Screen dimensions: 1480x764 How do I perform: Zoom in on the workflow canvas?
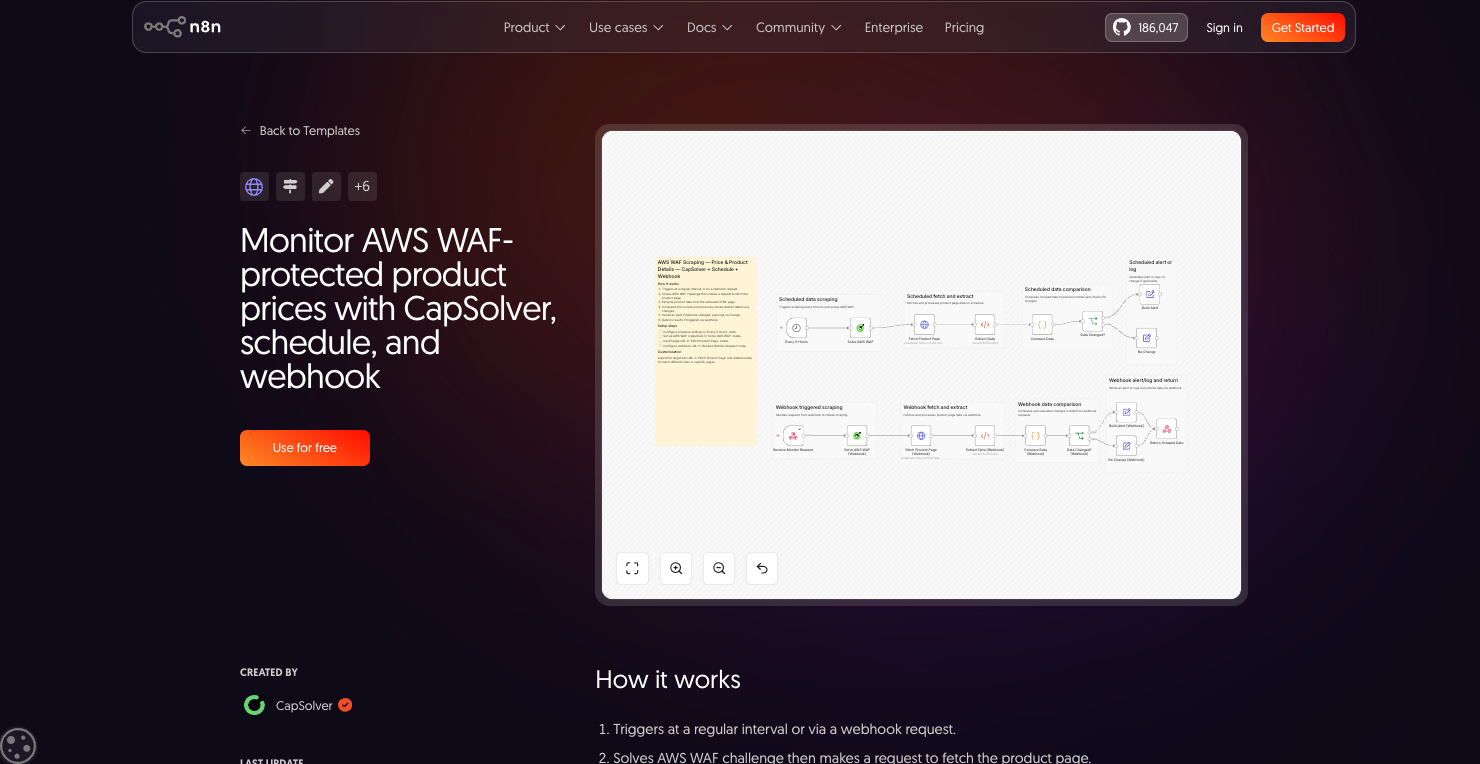point(675,568)
